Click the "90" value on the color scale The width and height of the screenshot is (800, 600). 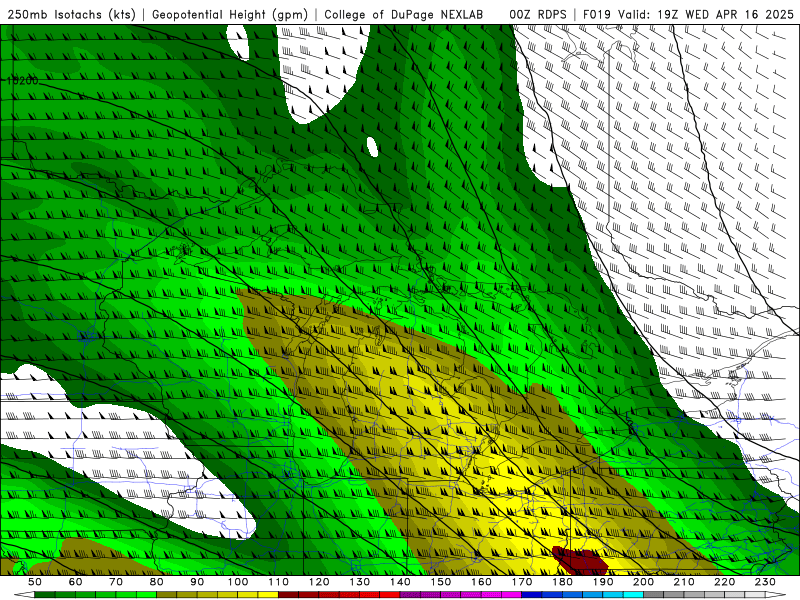coord(197,582)
